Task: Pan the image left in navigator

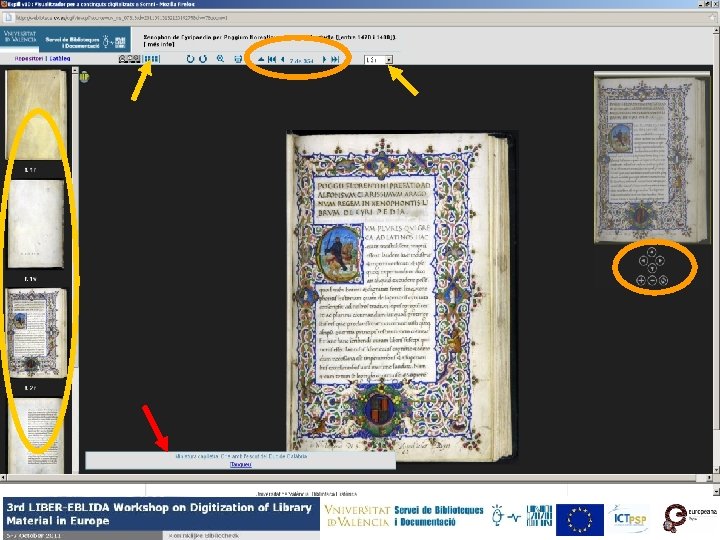Action: click(643, 261)
